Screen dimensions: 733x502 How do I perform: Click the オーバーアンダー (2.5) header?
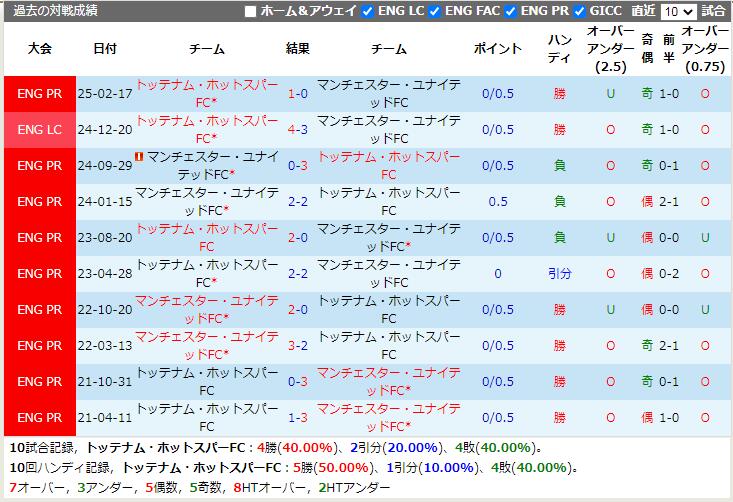pos(611,49)
